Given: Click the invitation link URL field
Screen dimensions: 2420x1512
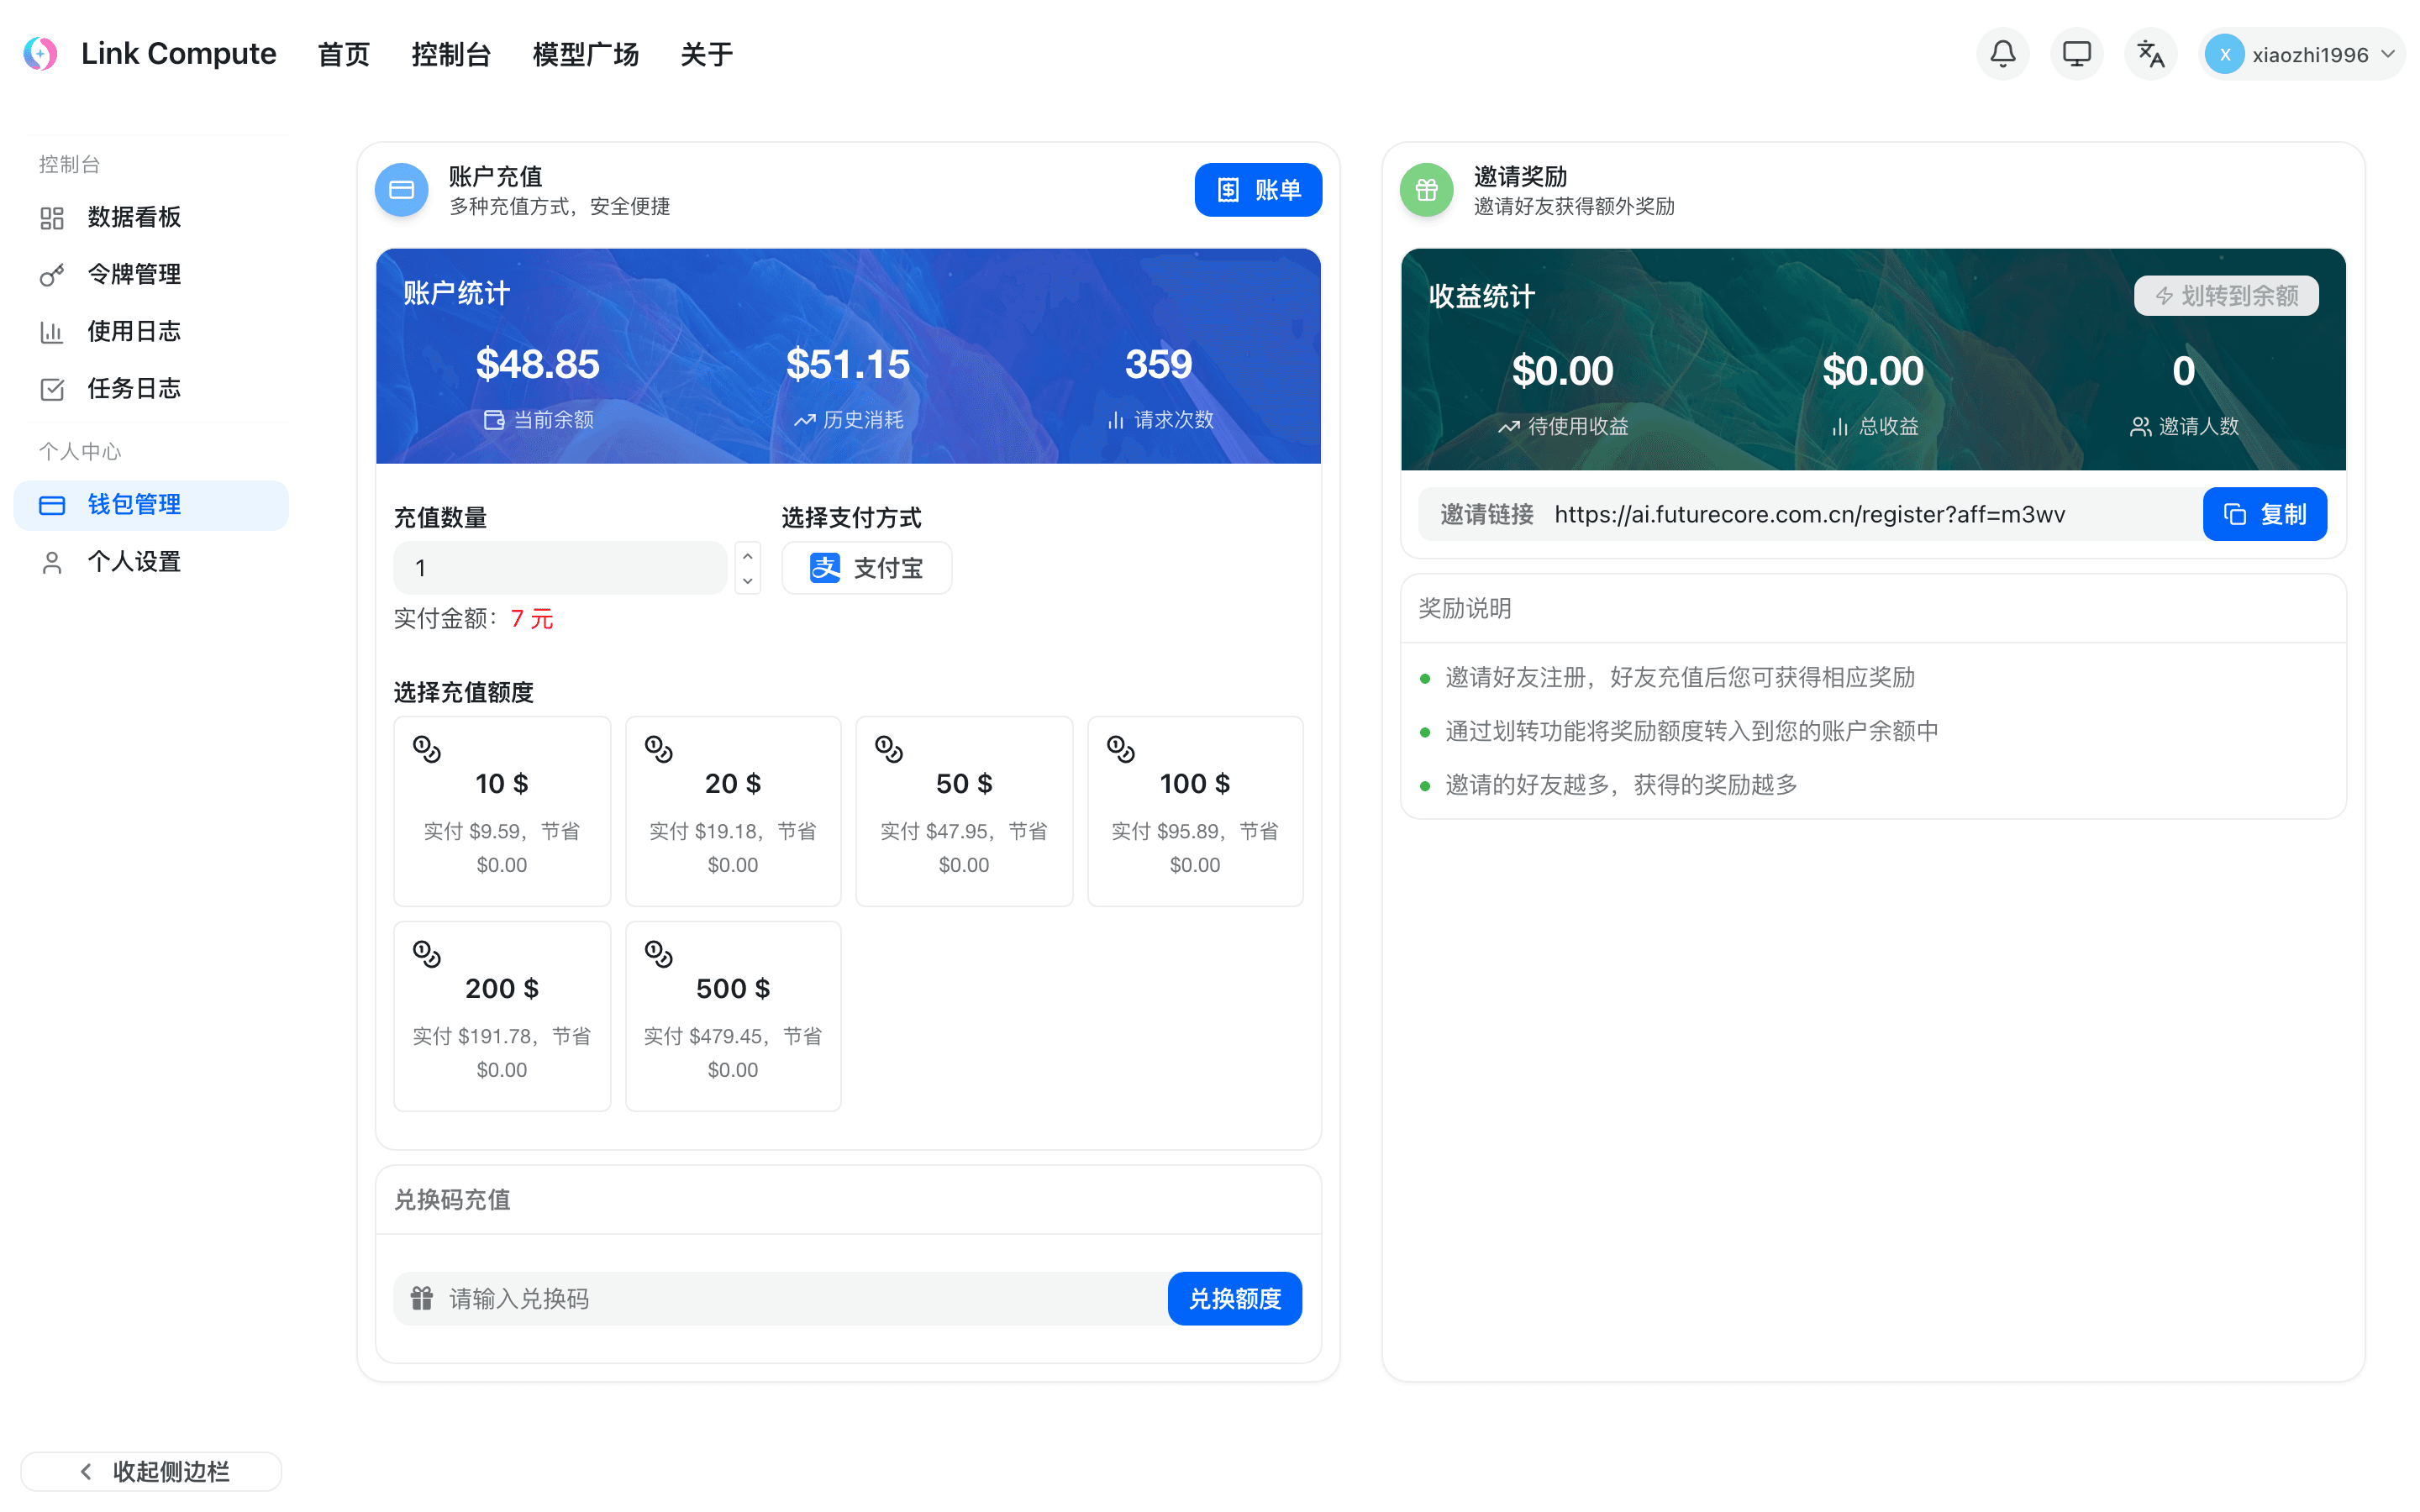Looking at the screenshot, I should 1809,514.
